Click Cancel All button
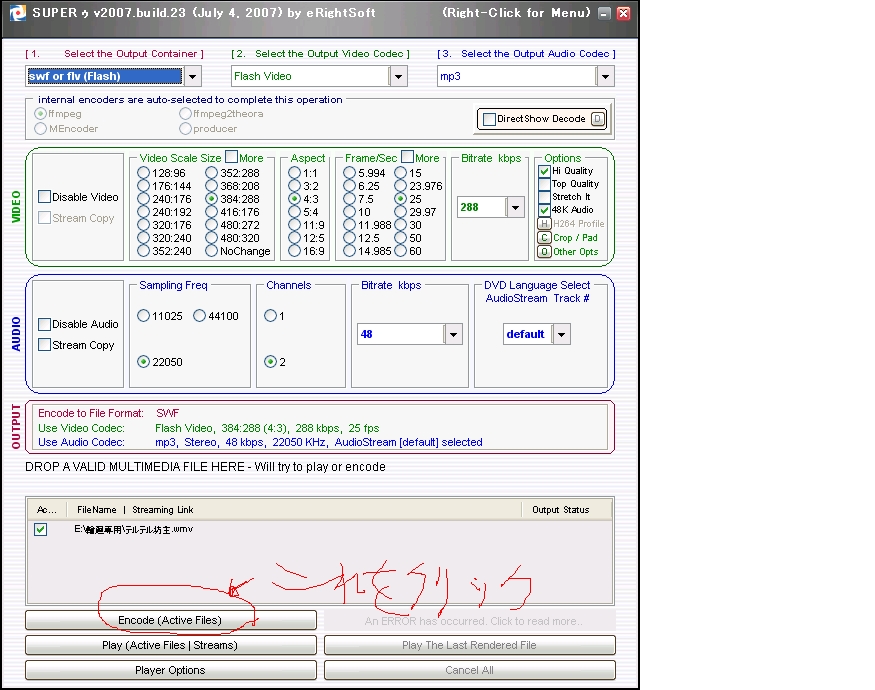875x690 pixels. (470, 670)
